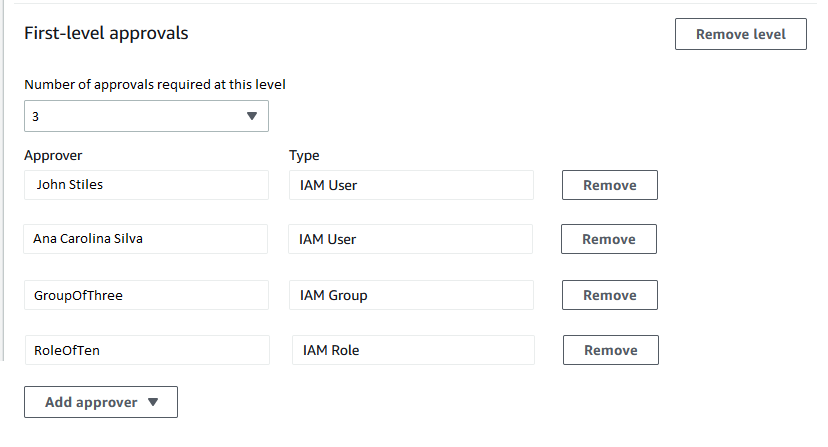Click the Type column header

coord(304,155)
